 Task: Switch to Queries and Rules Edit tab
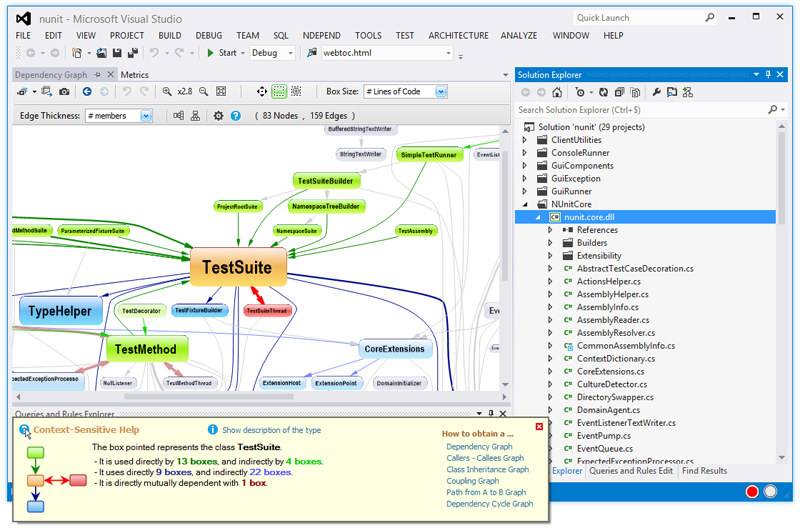[631, 471]
